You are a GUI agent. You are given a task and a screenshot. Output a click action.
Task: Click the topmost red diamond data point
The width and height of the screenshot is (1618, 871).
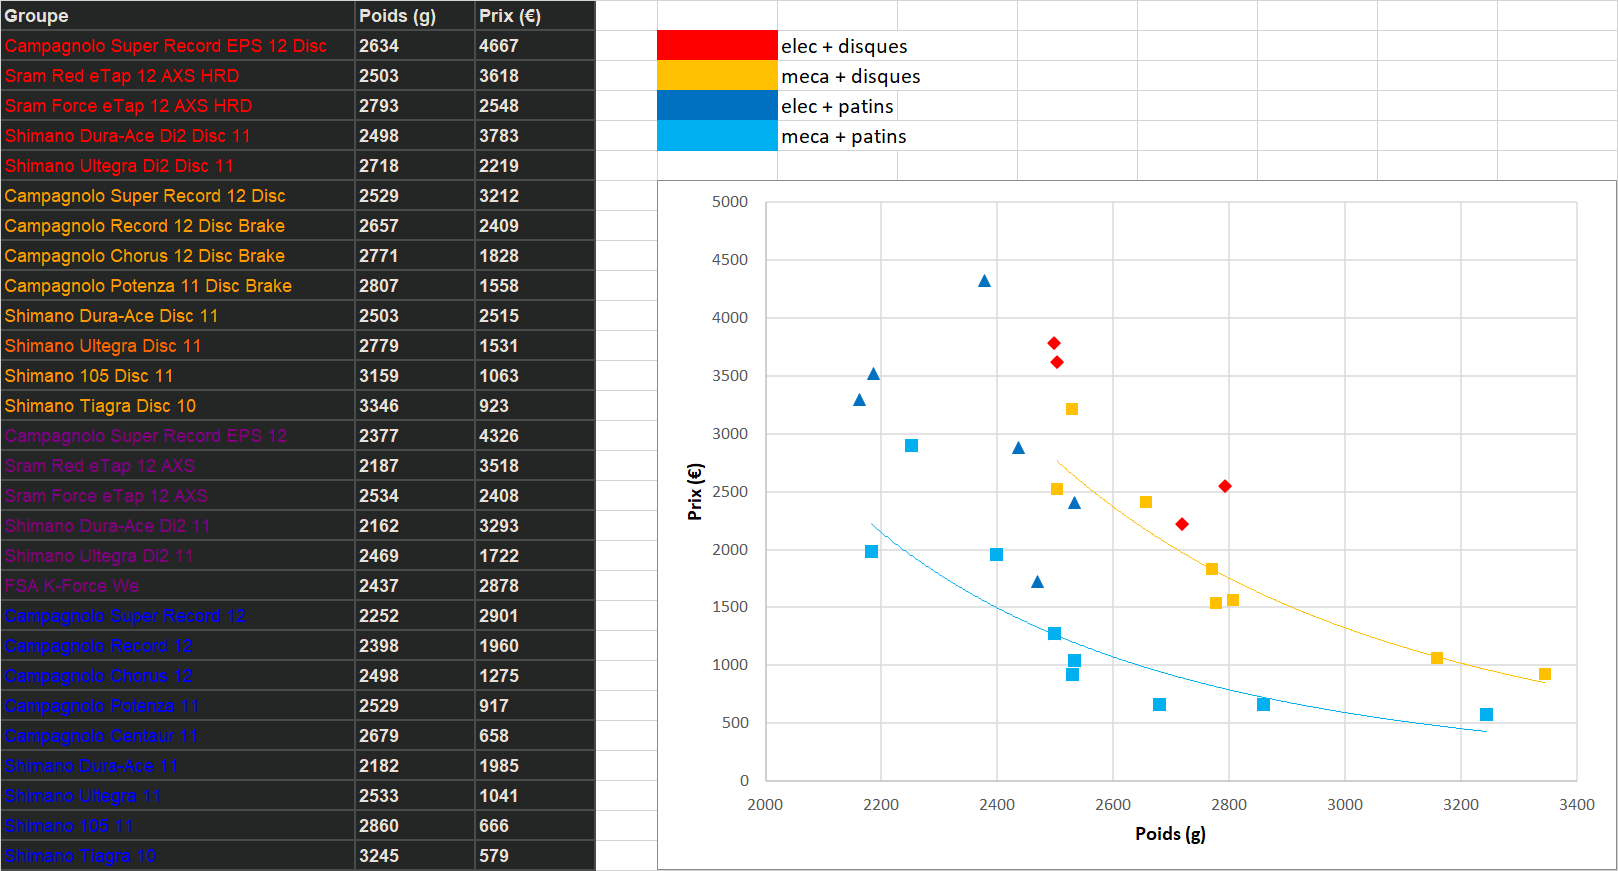point(1054,343)
